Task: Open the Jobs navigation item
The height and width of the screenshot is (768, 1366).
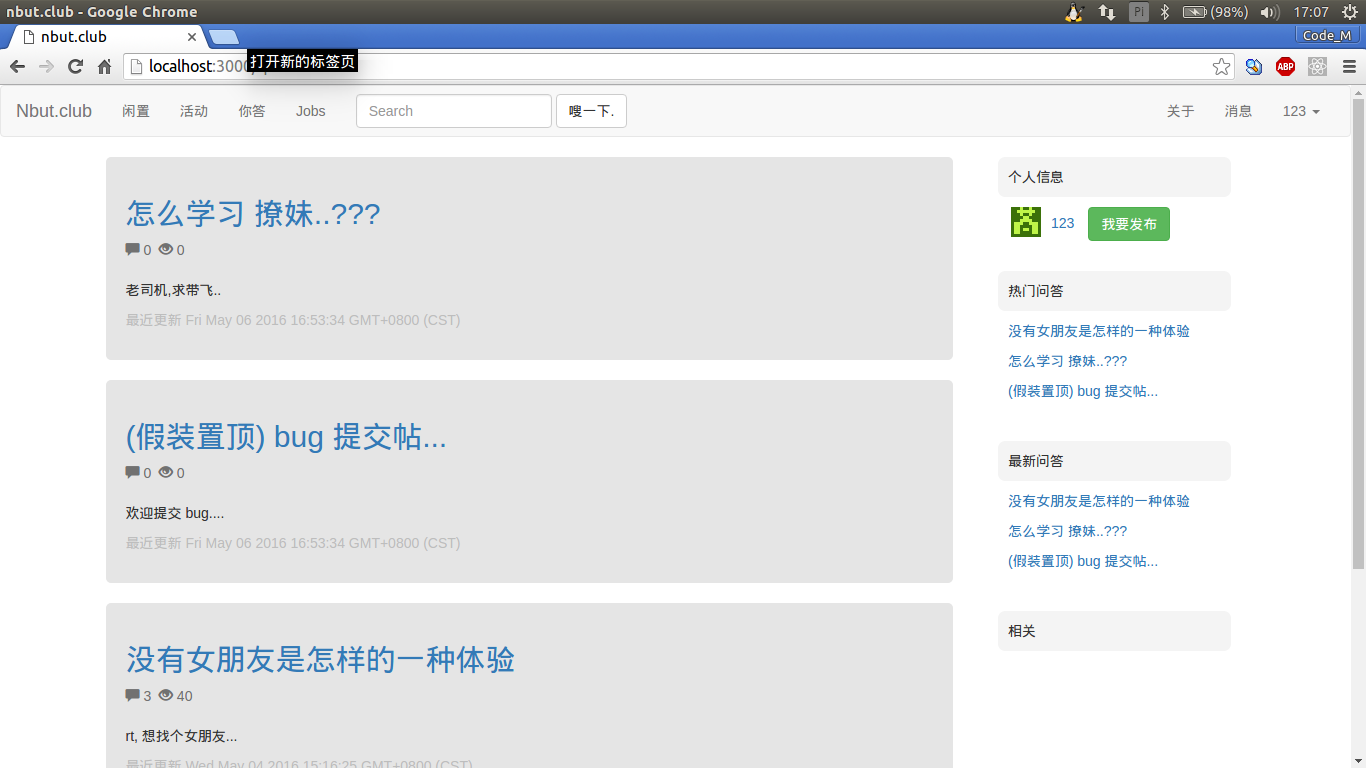Action: click(x=311, y=111)
